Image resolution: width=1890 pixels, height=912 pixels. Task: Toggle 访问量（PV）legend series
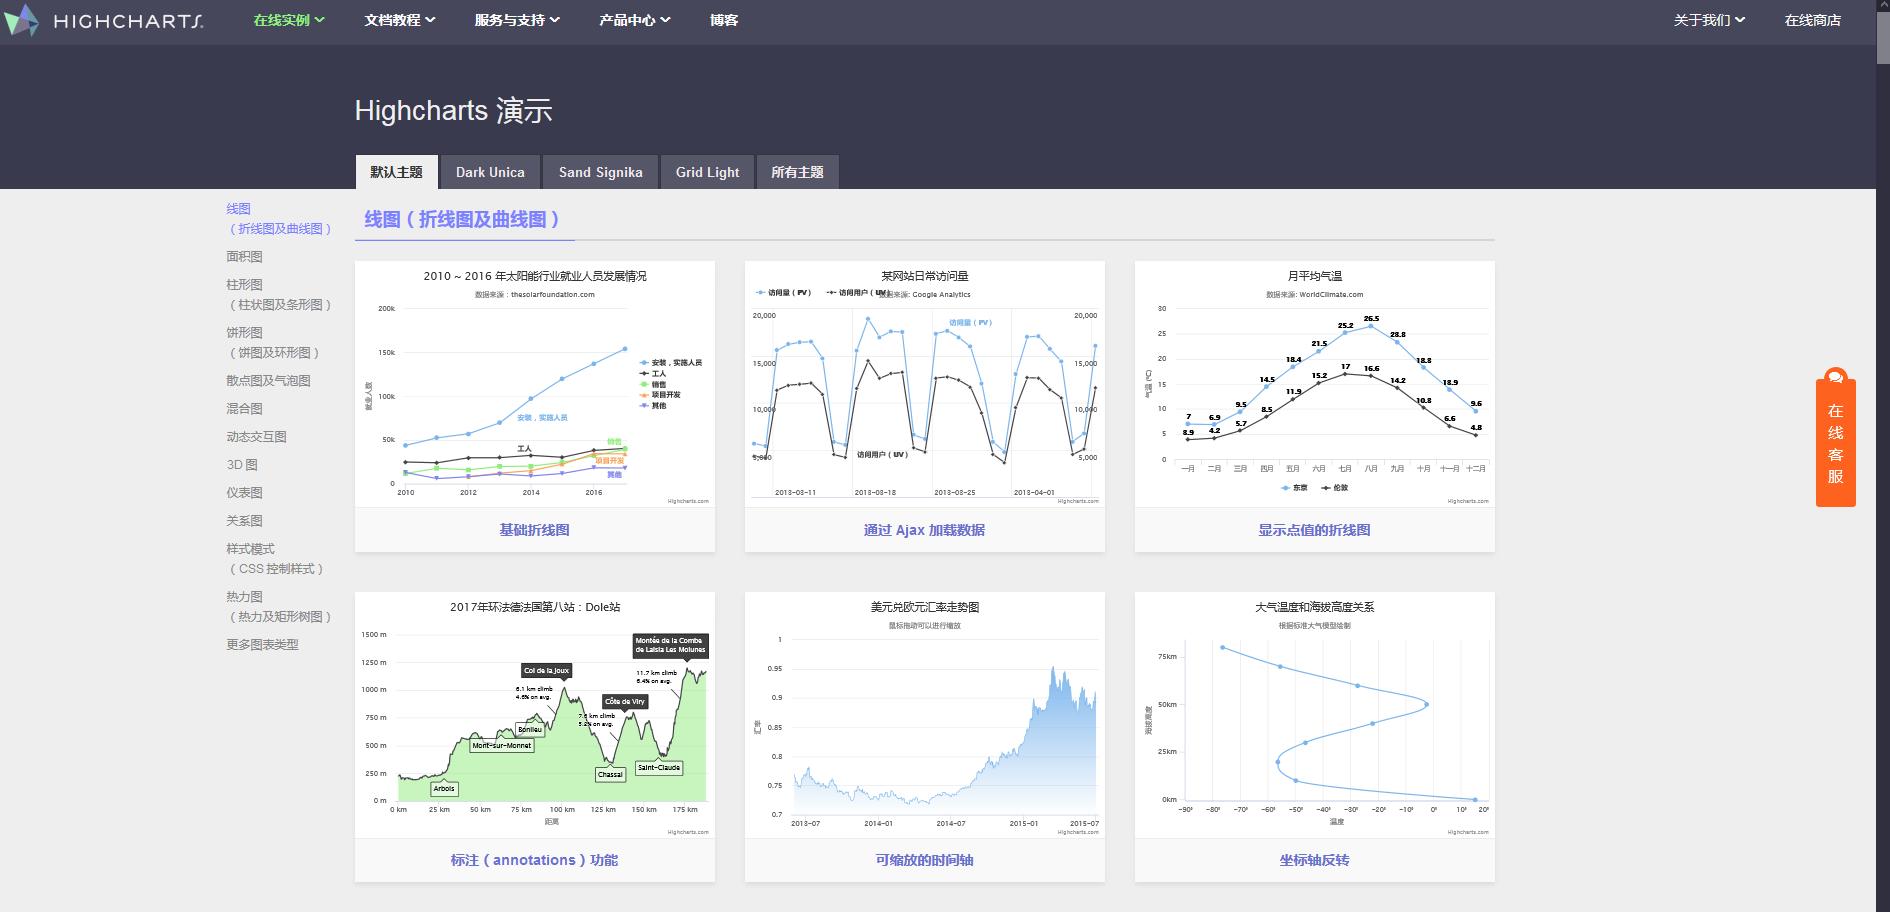coord(784,293)
